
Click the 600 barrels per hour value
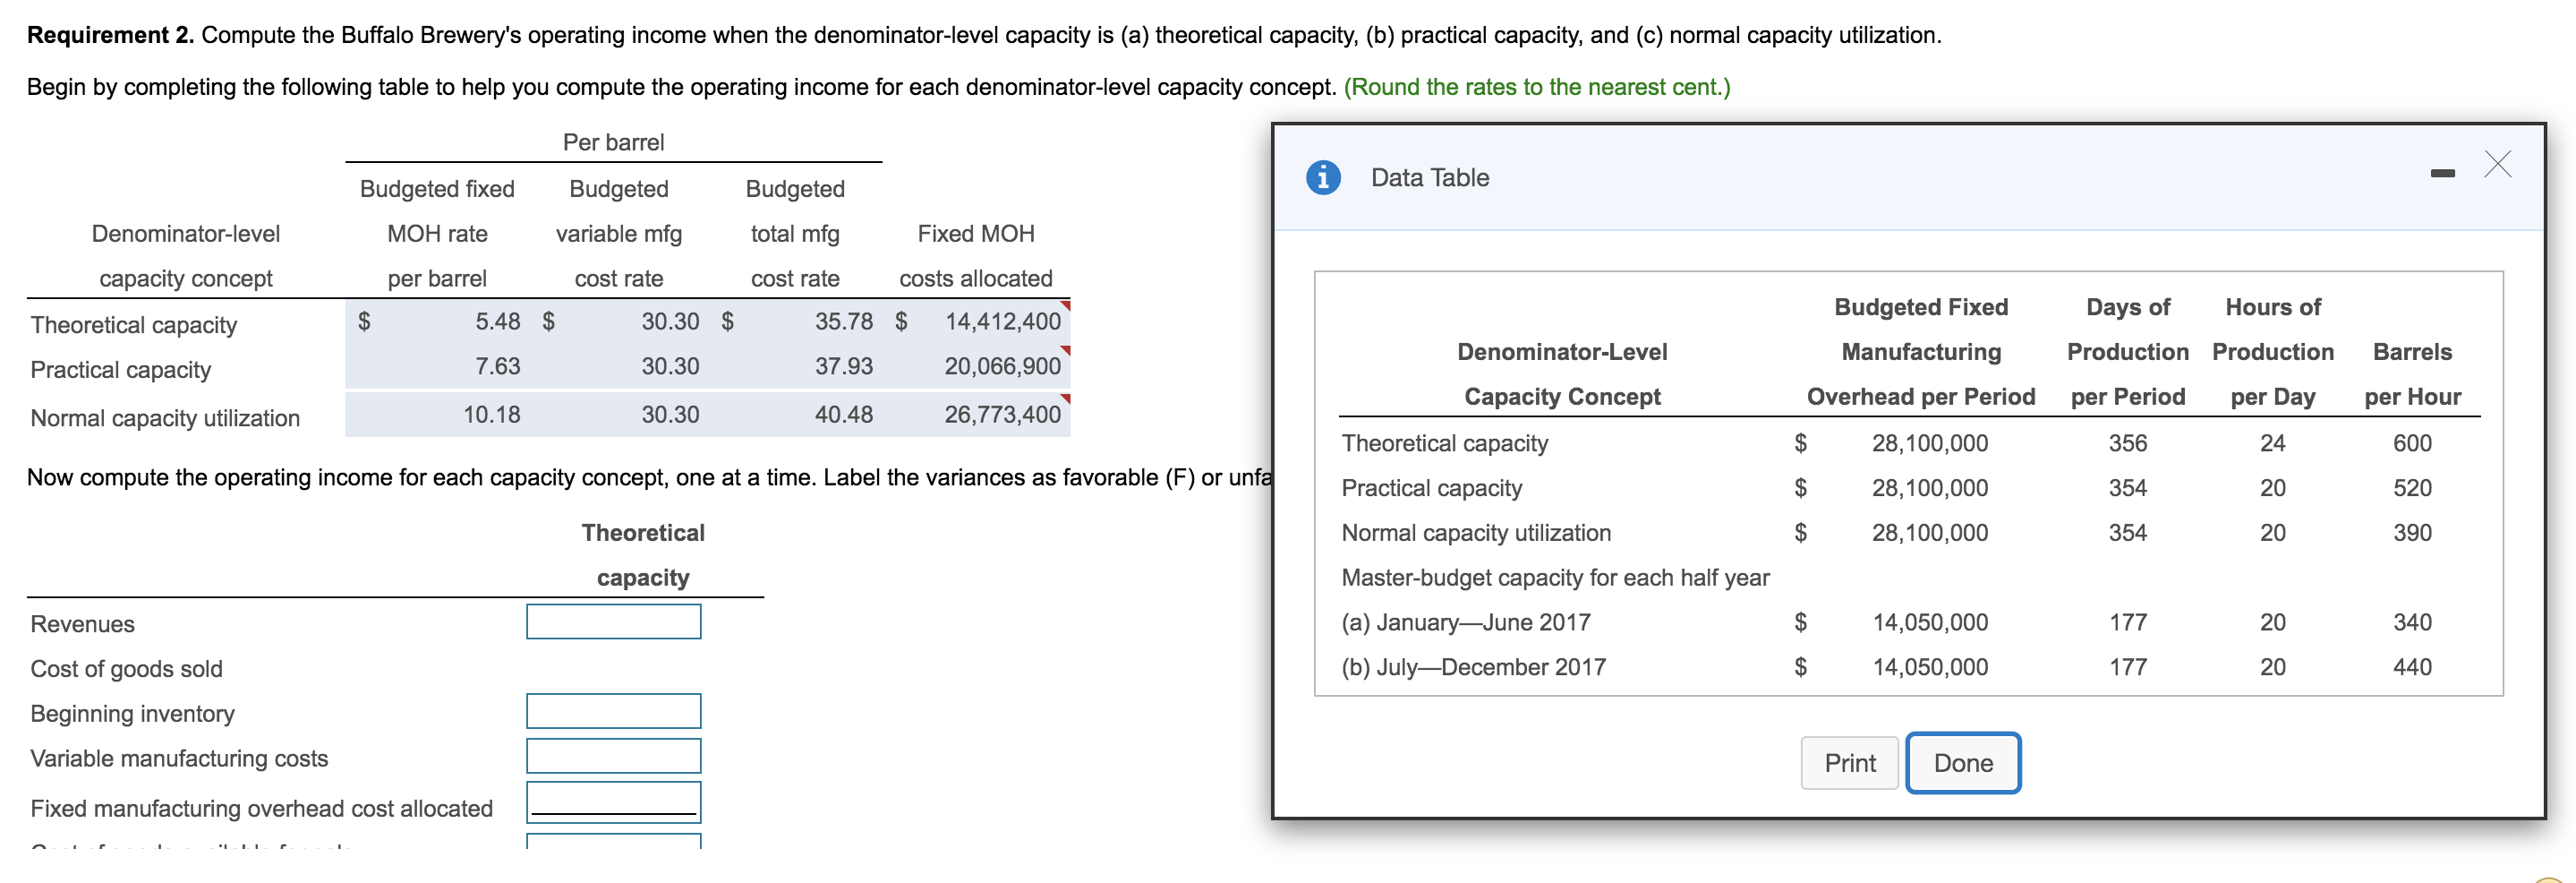point(2411,443)
